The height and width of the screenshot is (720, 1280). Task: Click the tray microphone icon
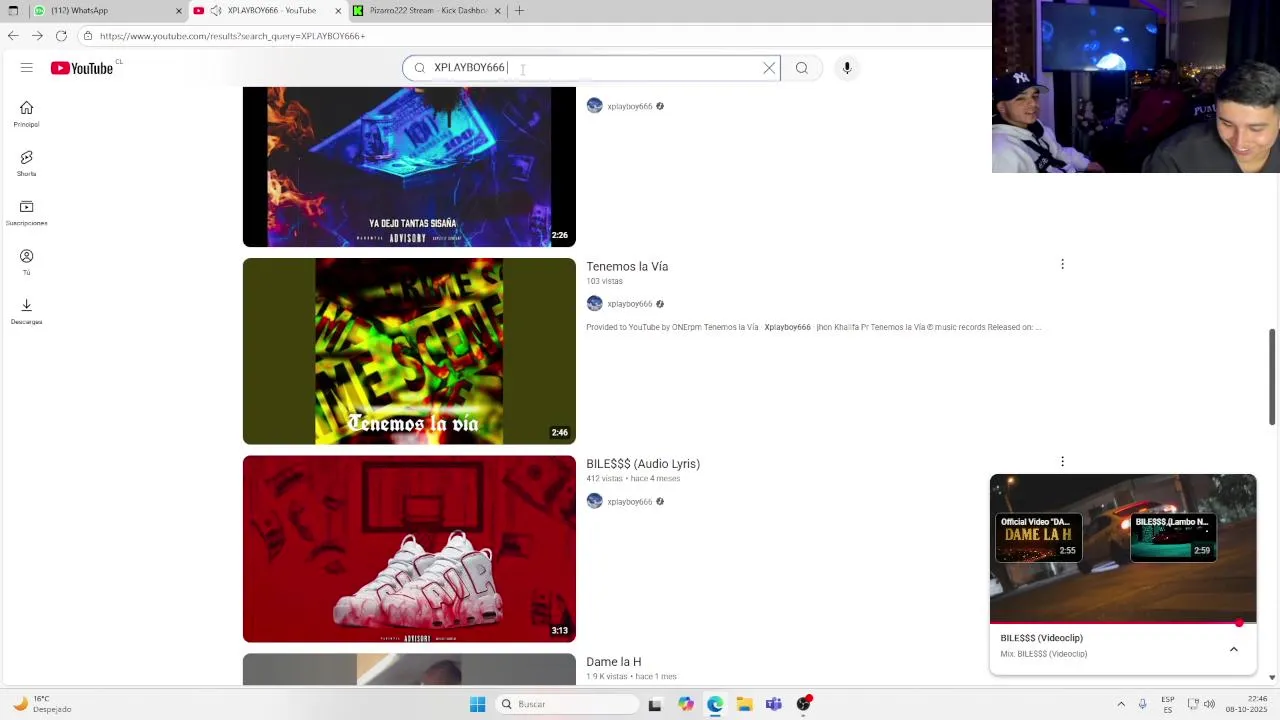coord(1144,704)
